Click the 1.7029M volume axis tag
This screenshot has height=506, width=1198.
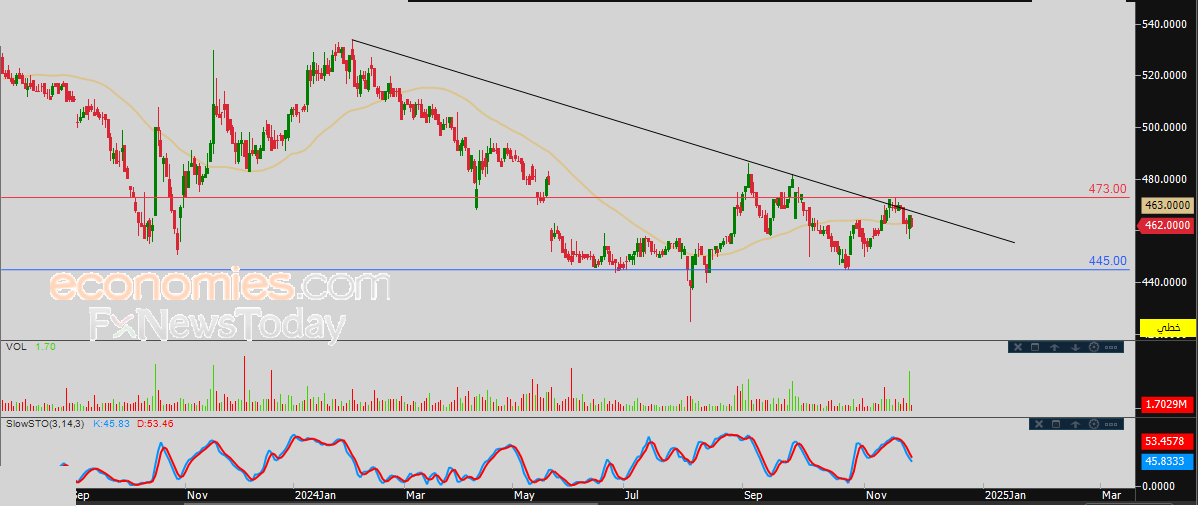point(1167,404)
